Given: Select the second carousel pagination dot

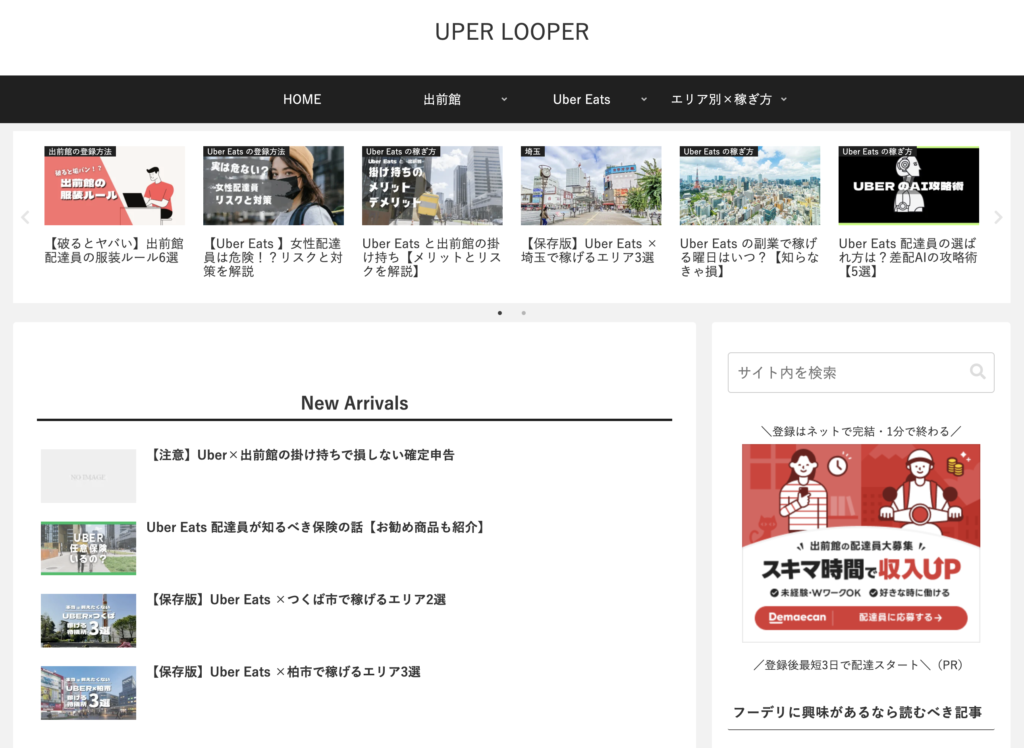Looking at the screenshot, I should tap(523, 313).
